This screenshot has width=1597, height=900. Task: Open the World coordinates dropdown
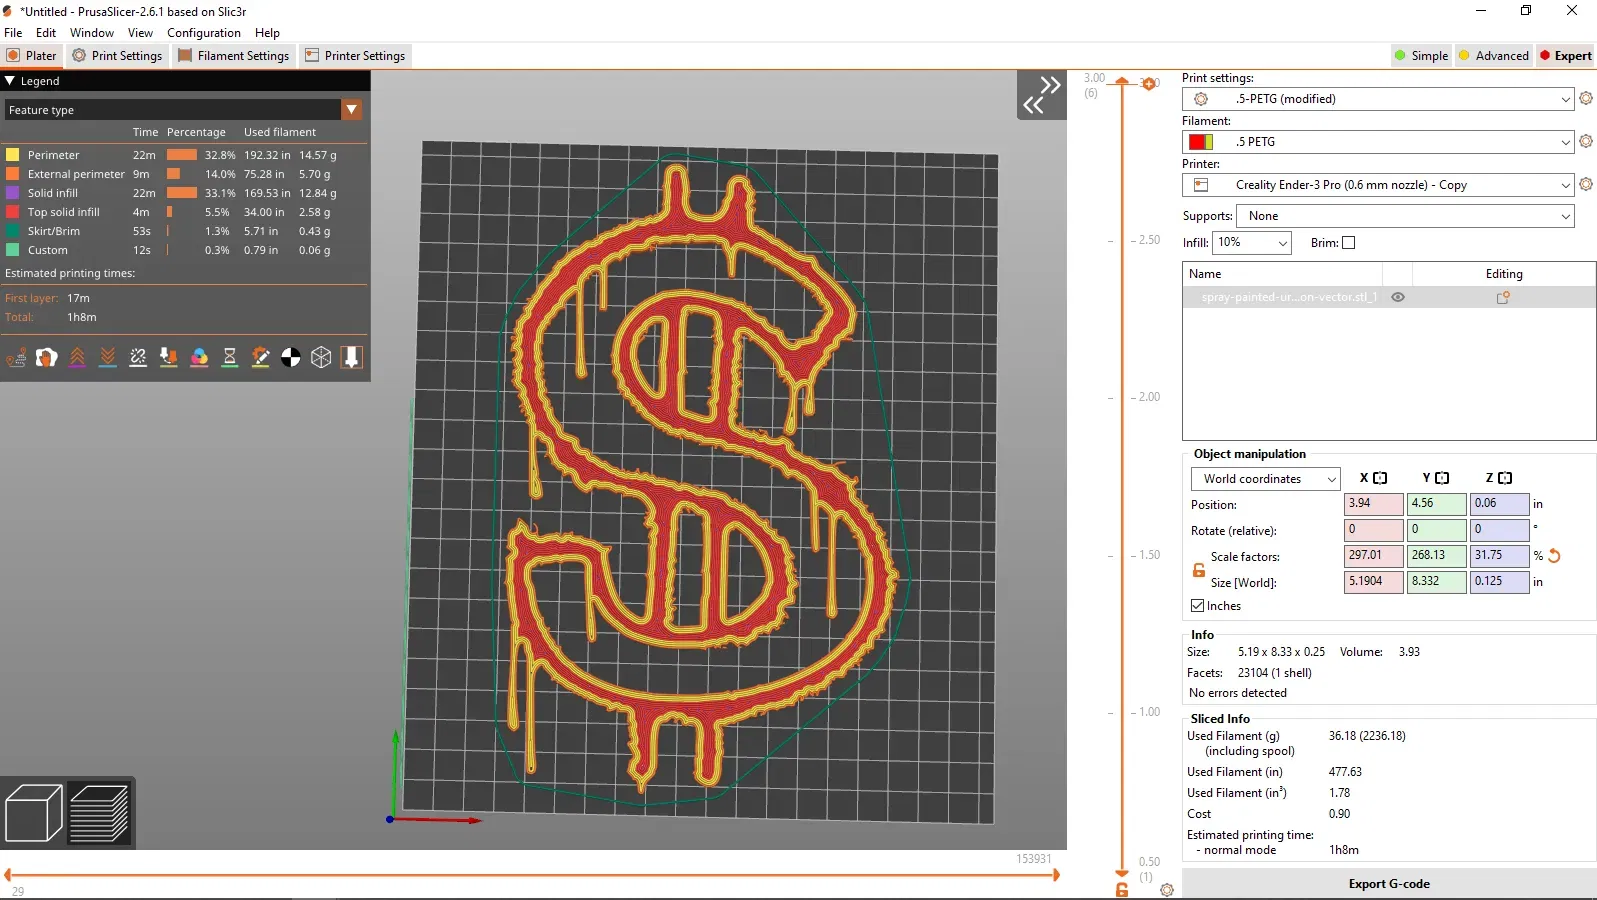click(1265, 479)
